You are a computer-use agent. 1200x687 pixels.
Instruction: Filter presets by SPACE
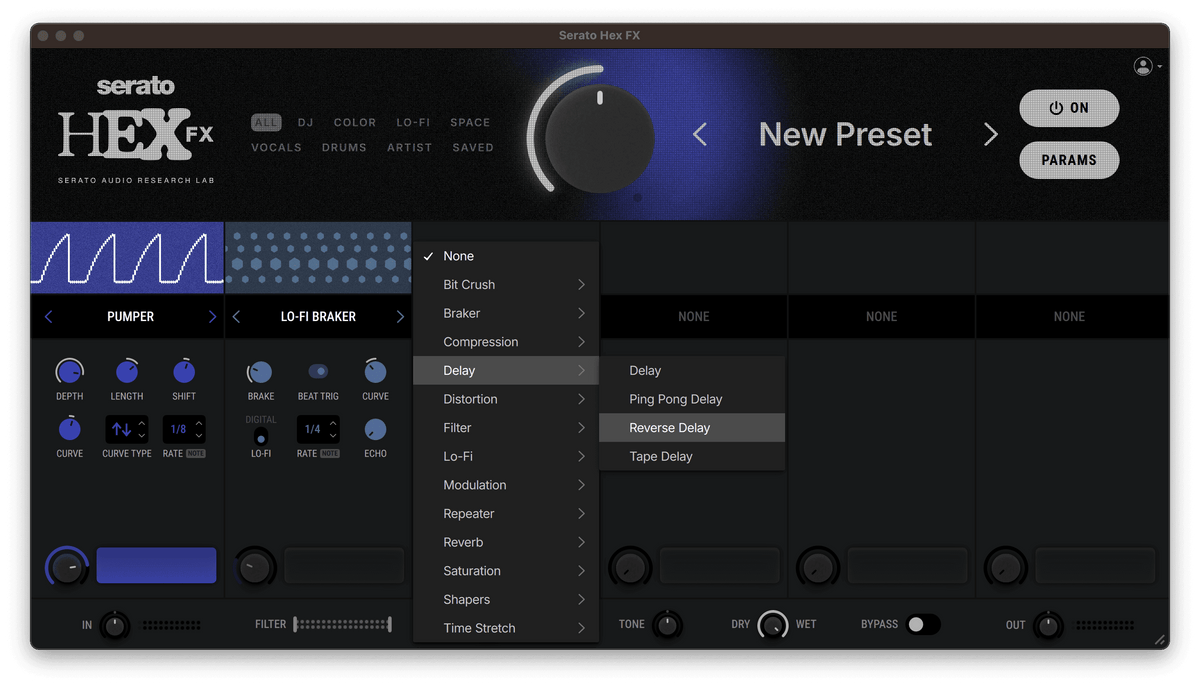click(x=470, y=122)
